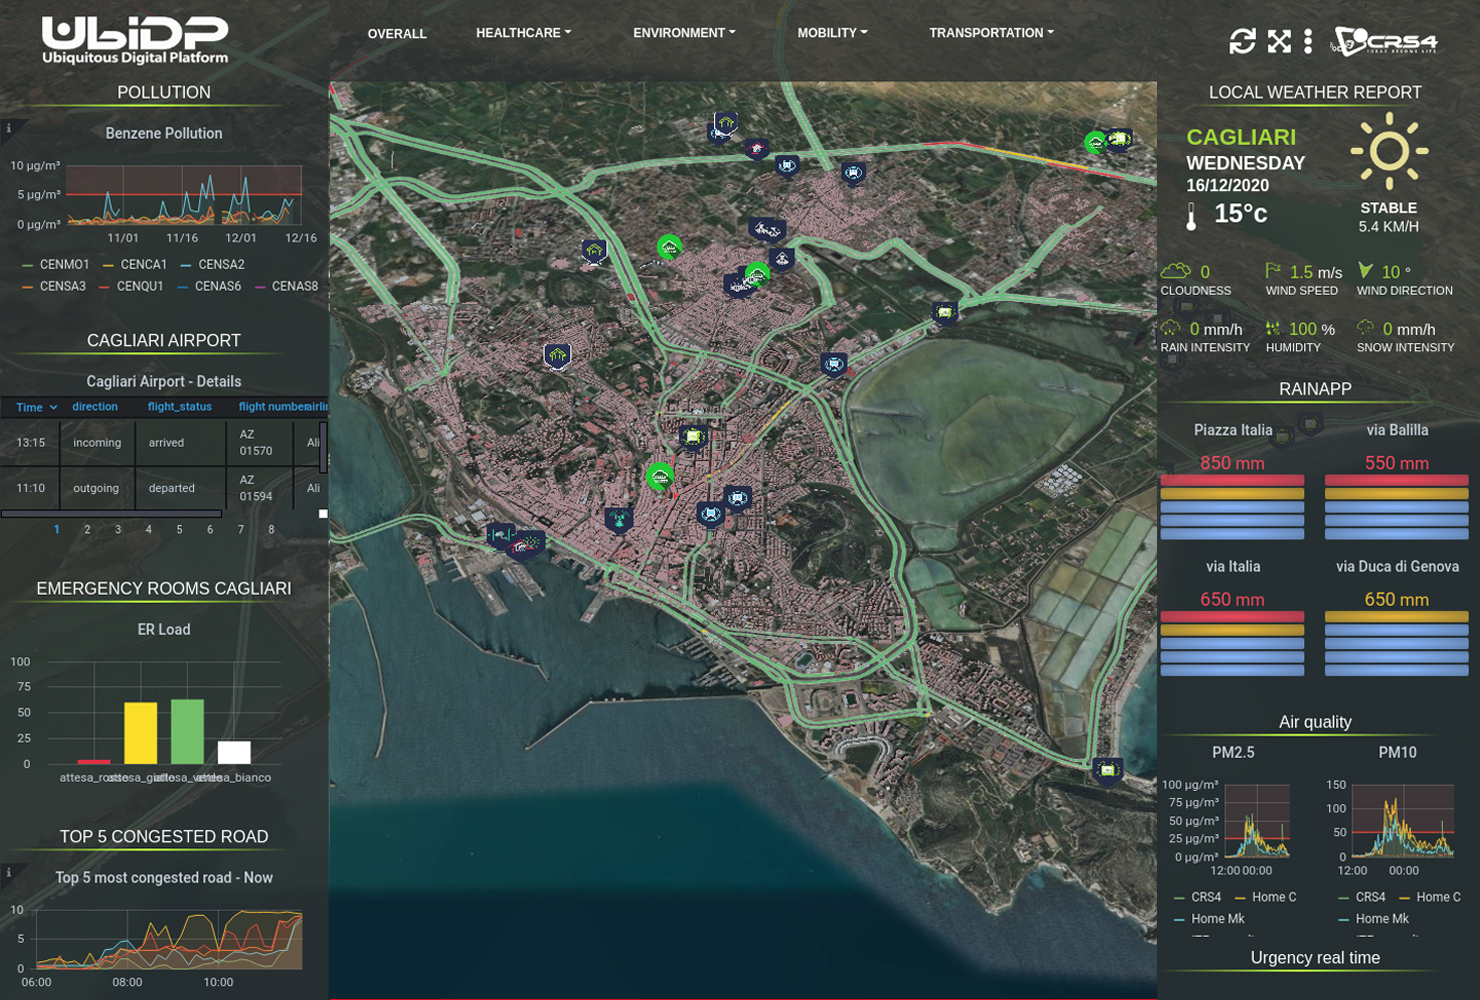Open the Environment dropdown menu

(684, 33)
